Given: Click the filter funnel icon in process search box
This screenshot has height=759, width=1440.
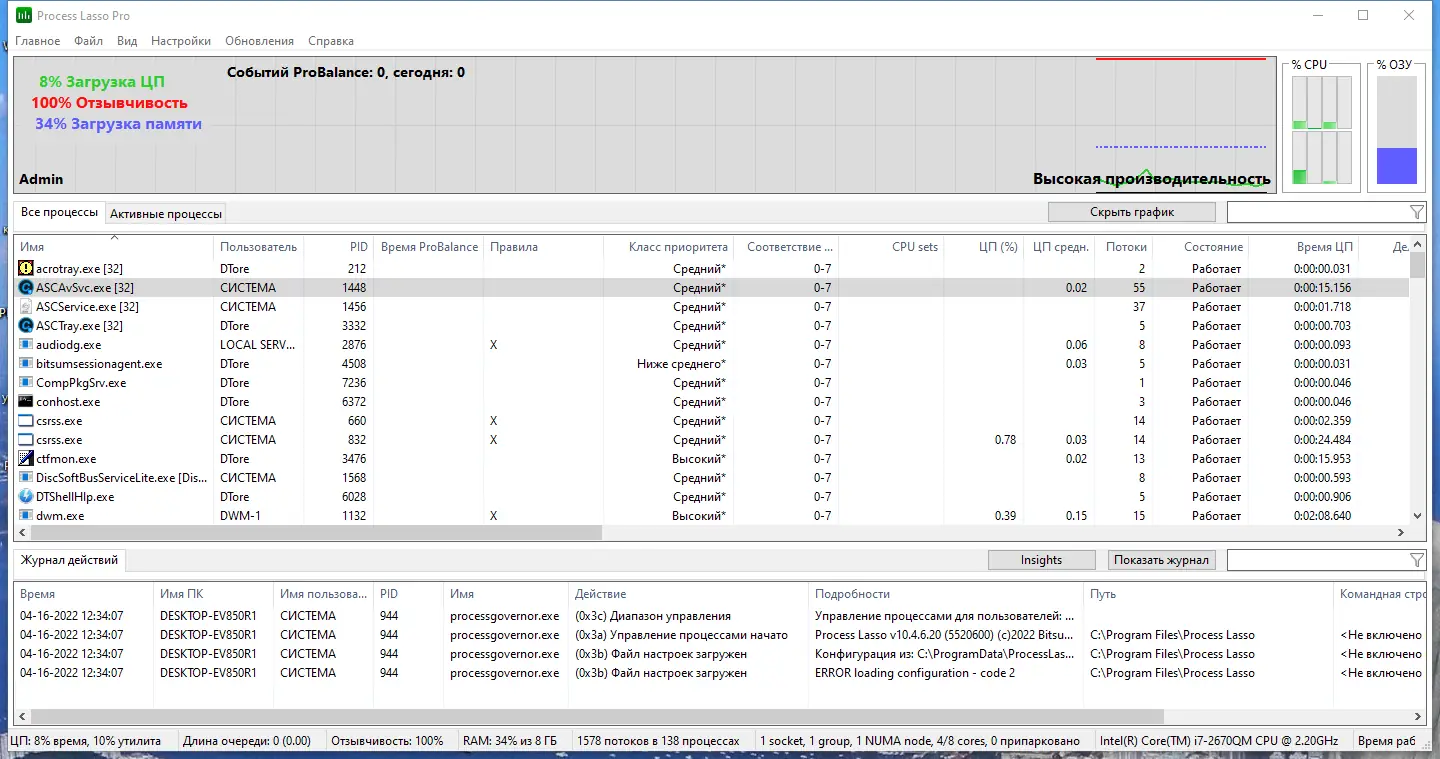Looking at the screenshot, I should tap(1416, 212).
